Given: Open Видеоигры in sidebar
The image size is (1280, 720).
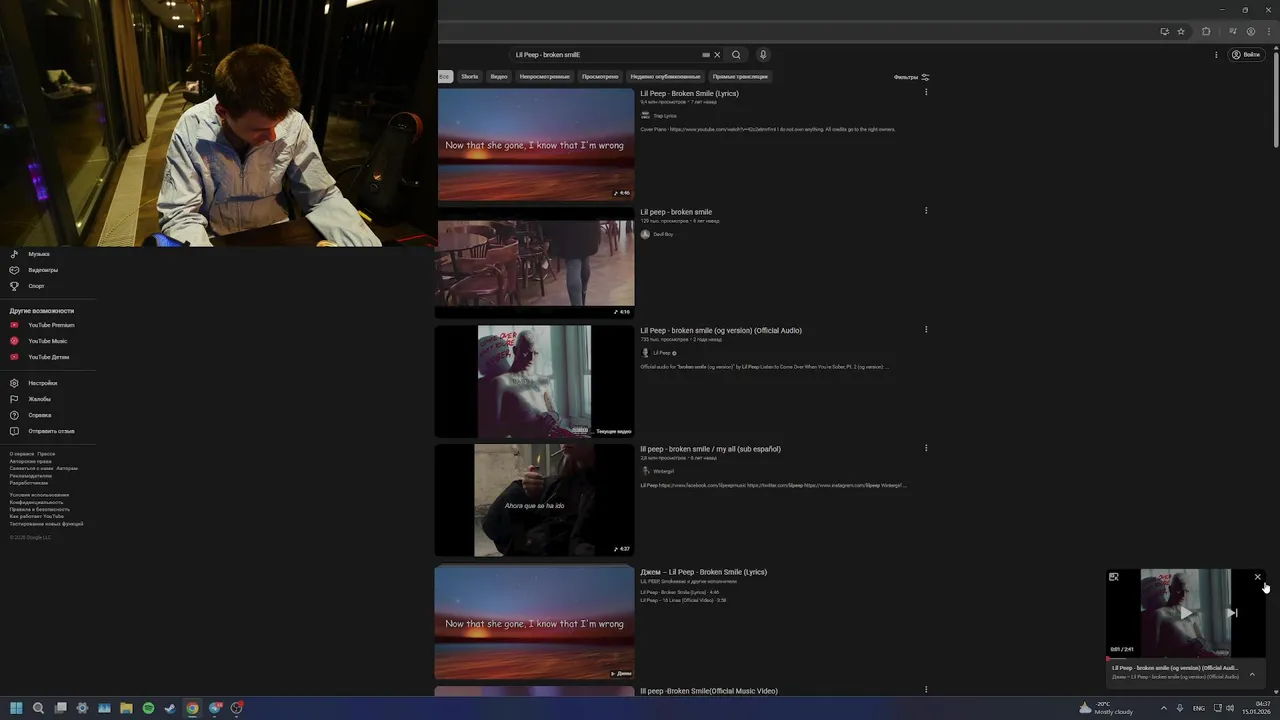Looking at the screenshot, I should (42, 270).
